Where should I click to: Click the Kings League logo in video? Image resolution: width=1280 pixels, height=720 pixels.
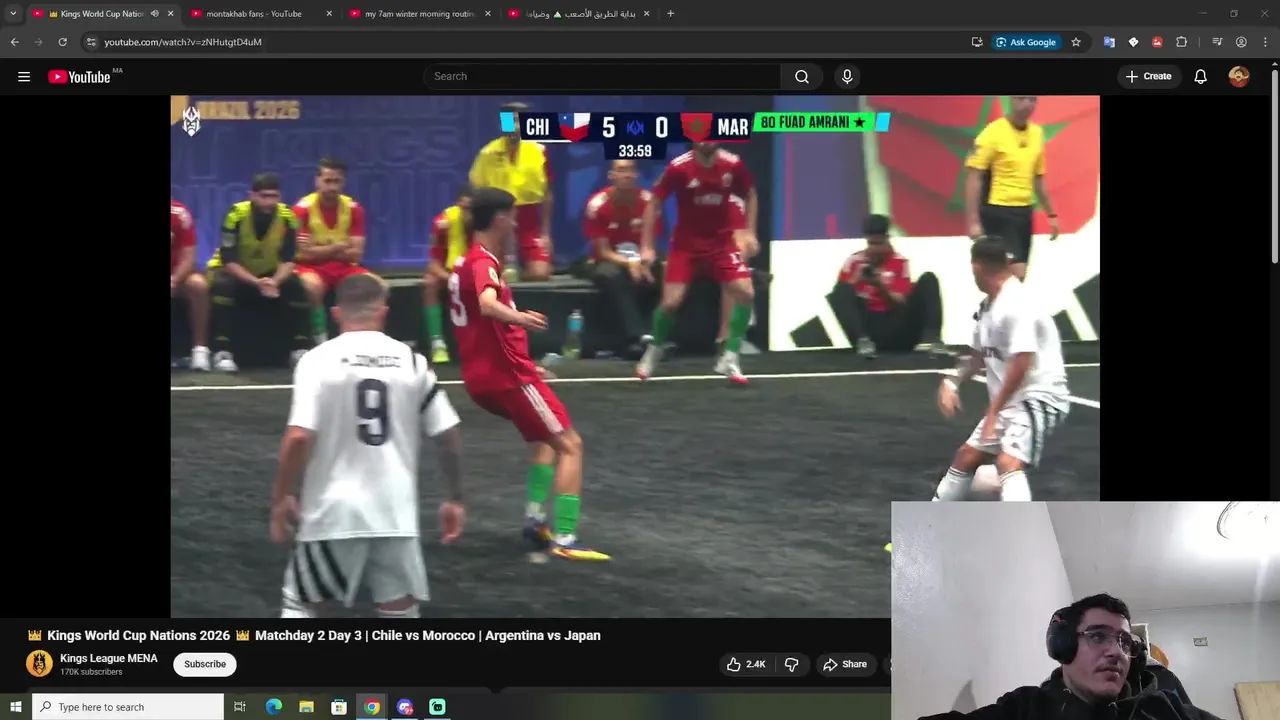191,121
